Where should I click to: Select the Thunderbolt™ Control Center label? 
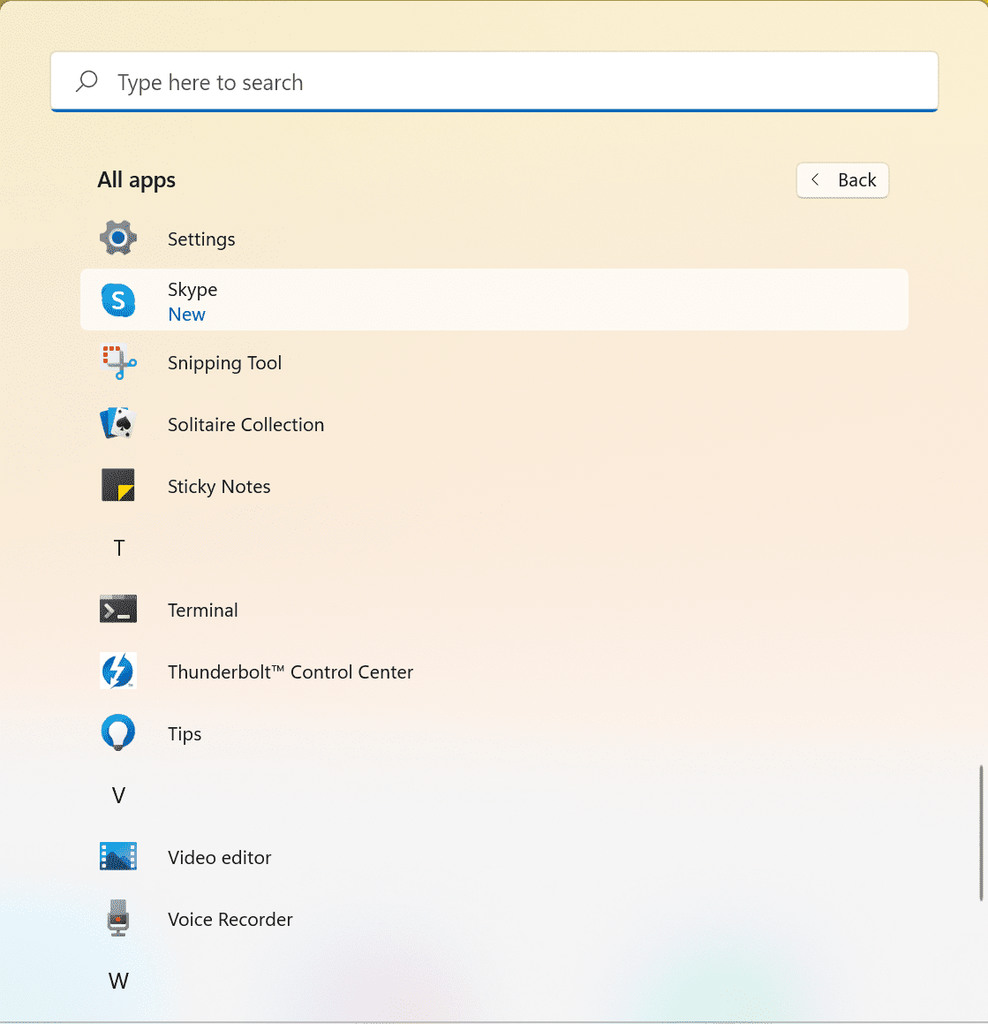(291, 673)
